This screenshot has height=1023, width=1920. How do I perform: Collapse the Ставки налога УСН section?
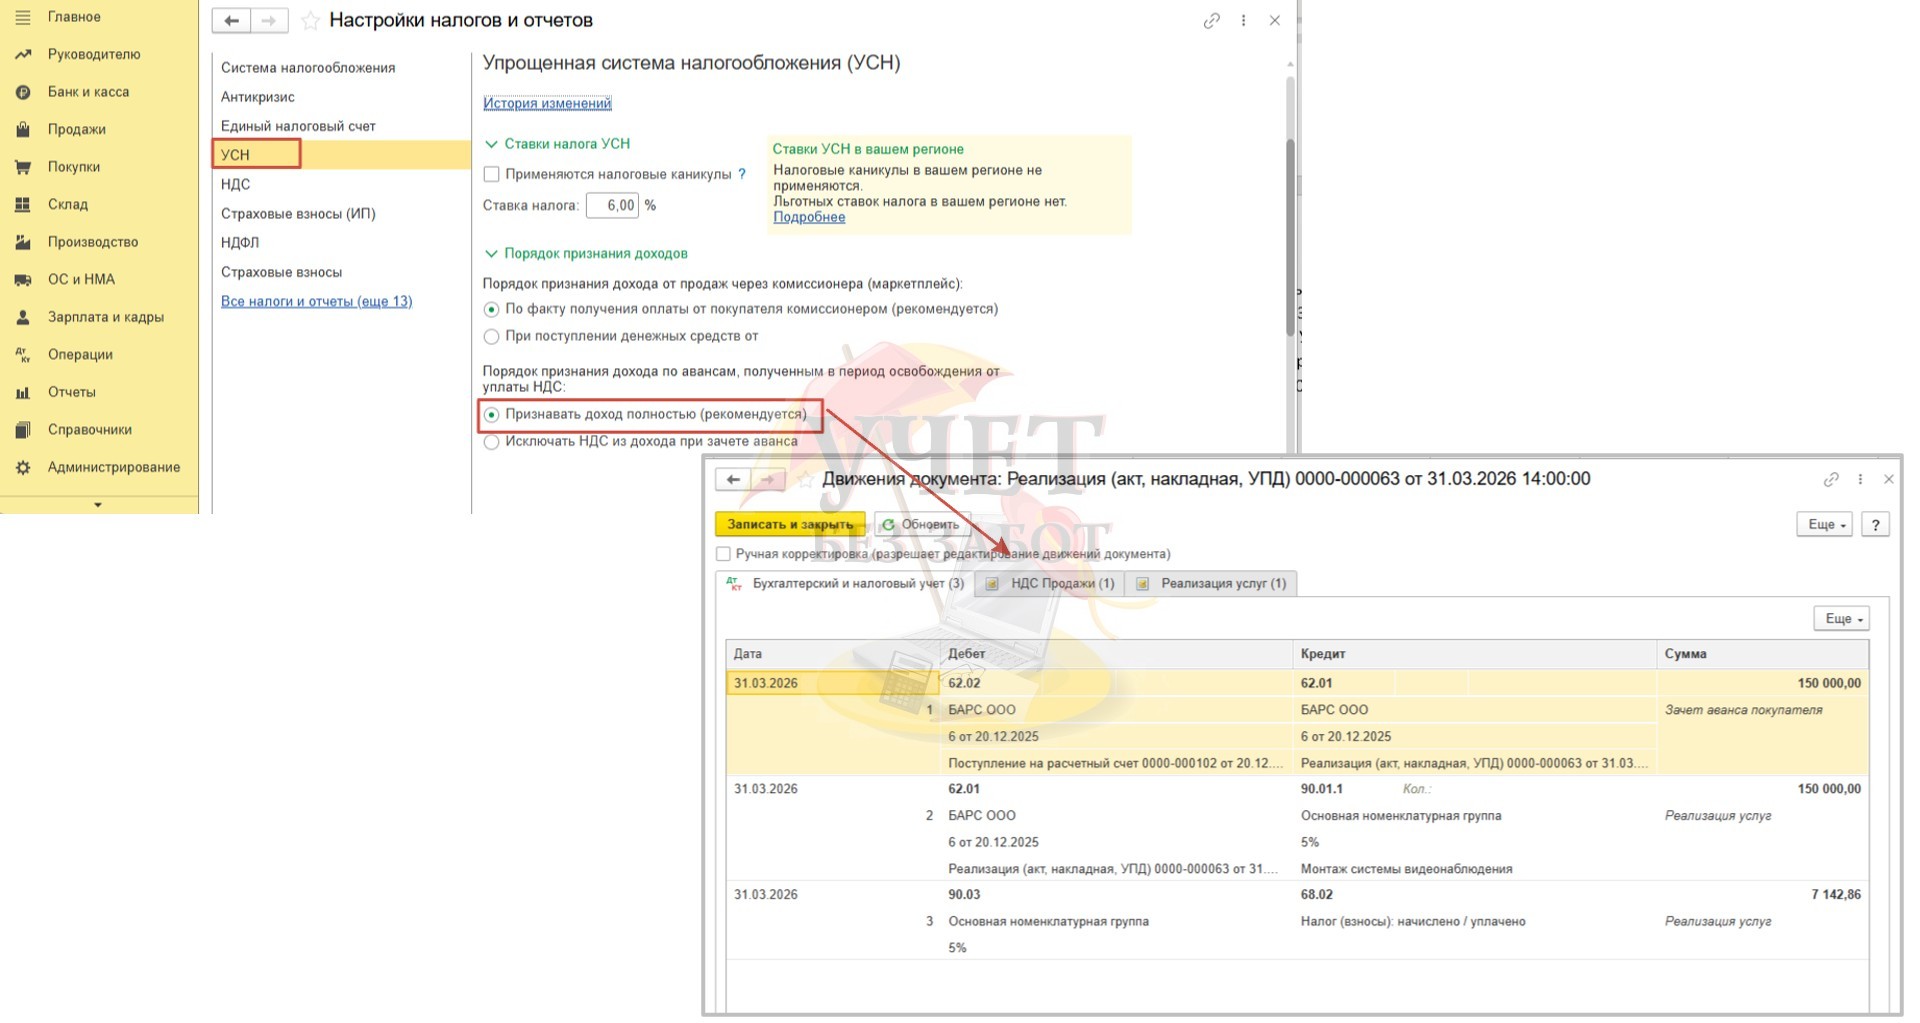pos(491,144)
